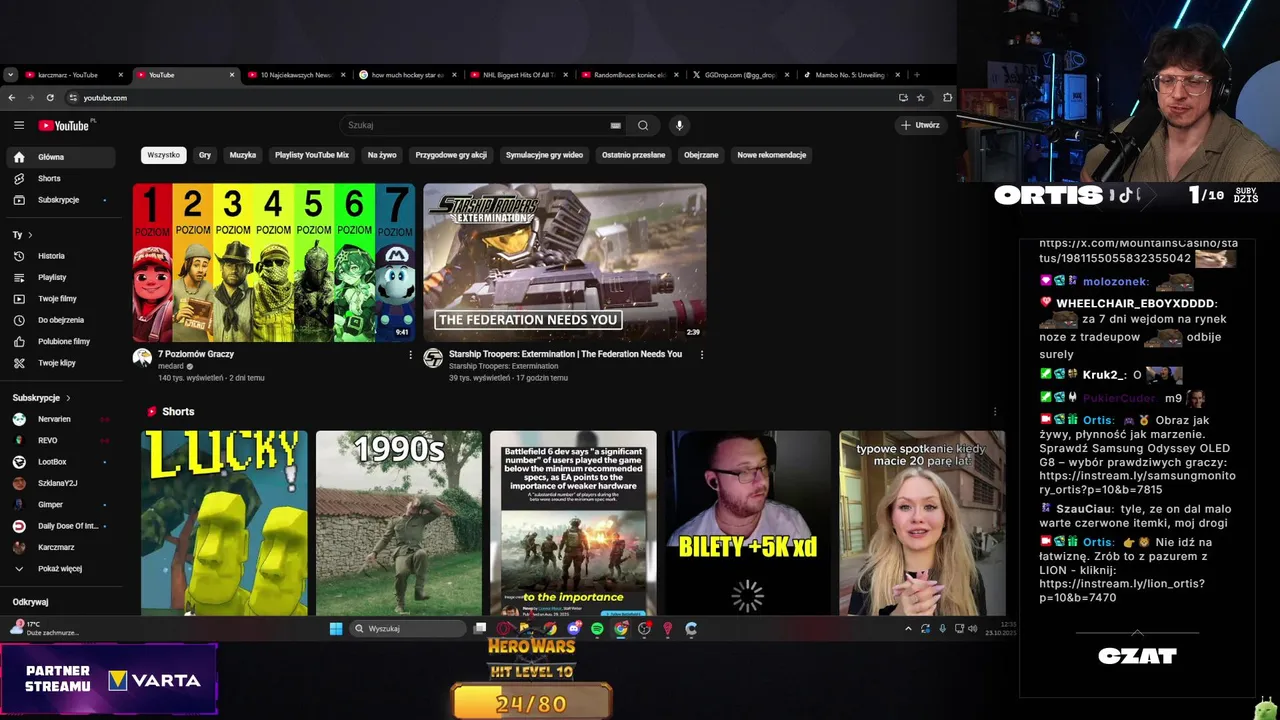Click the youtube.com address bar
The height and width of the screenshot is (720, 1280).
click(x=480, y=97)
